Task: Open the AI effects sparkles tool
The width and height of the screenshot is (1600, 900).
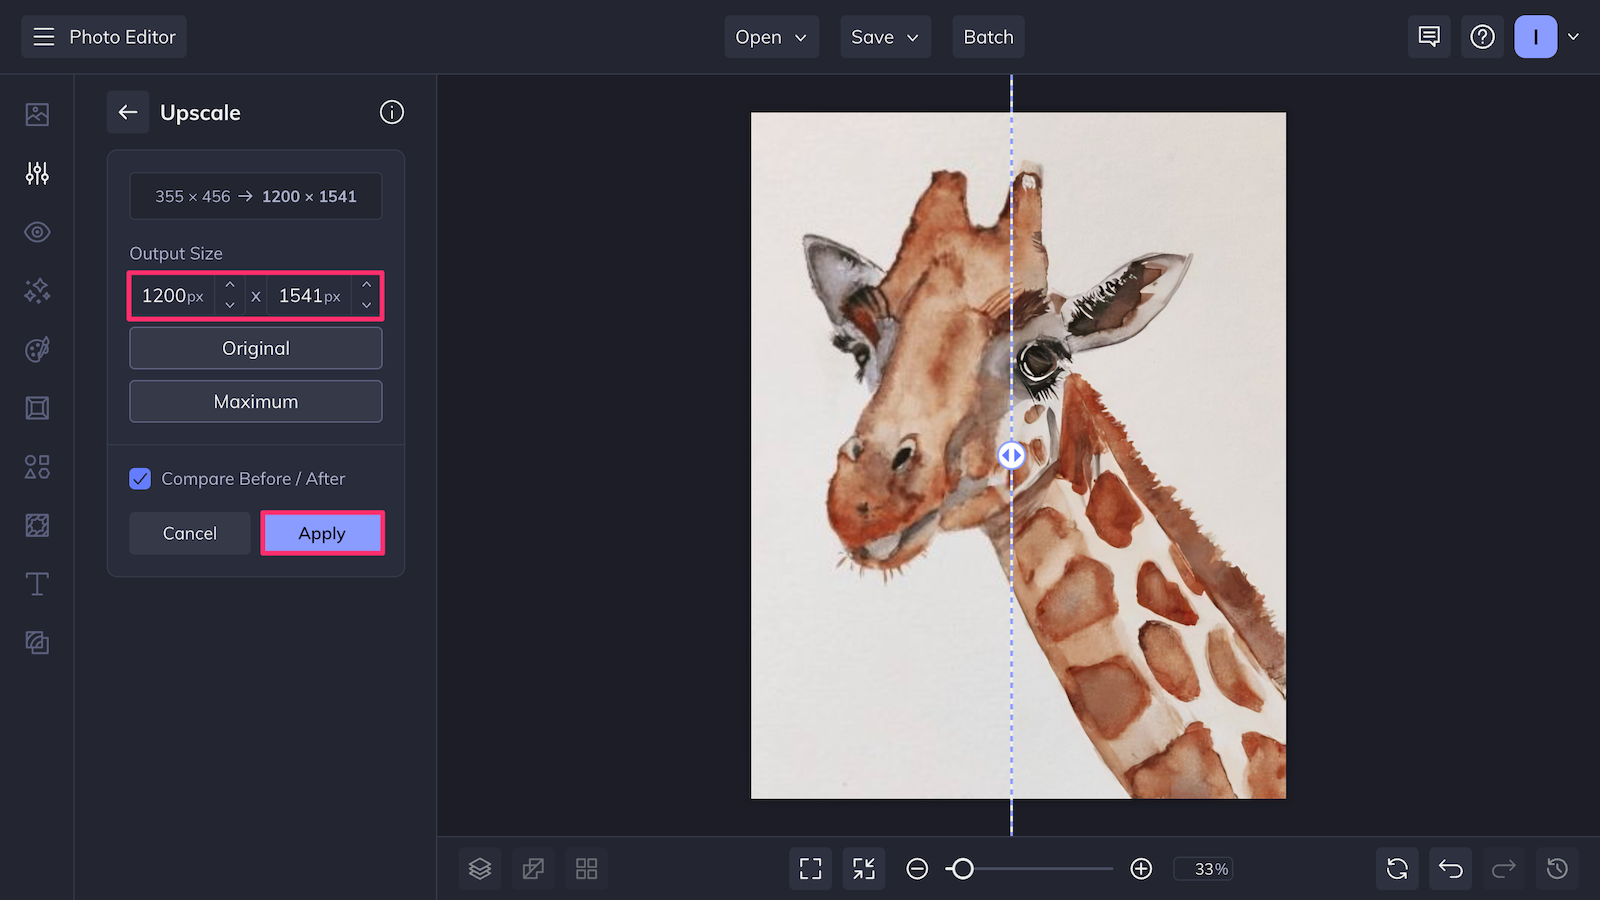Action: [37, 290]
